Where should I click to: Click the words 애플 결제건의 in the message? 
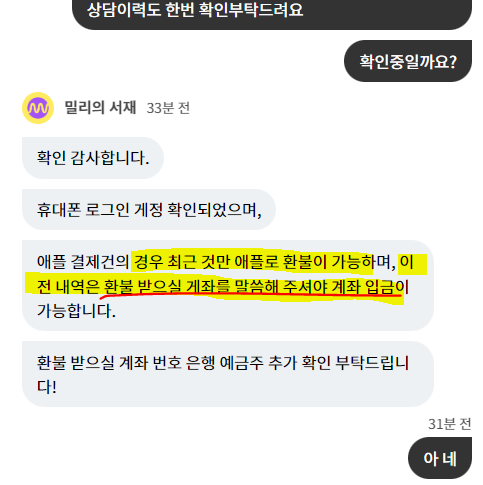coord(83,262)
